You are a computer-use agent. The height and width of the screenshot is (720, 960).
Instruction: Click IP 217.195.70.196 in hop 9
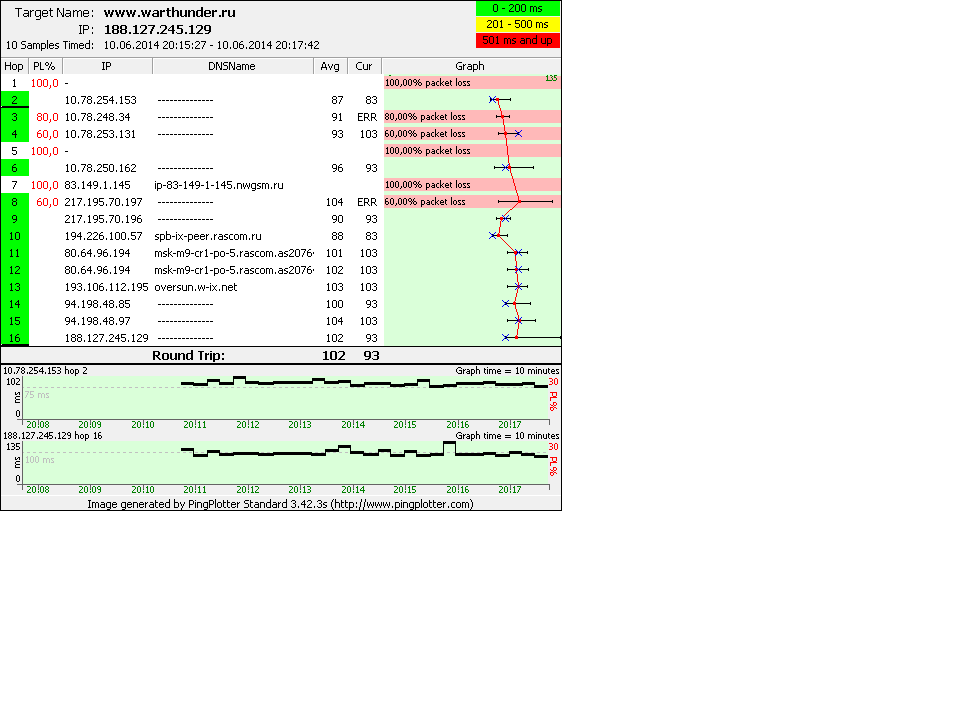click(x=103, y=219)
